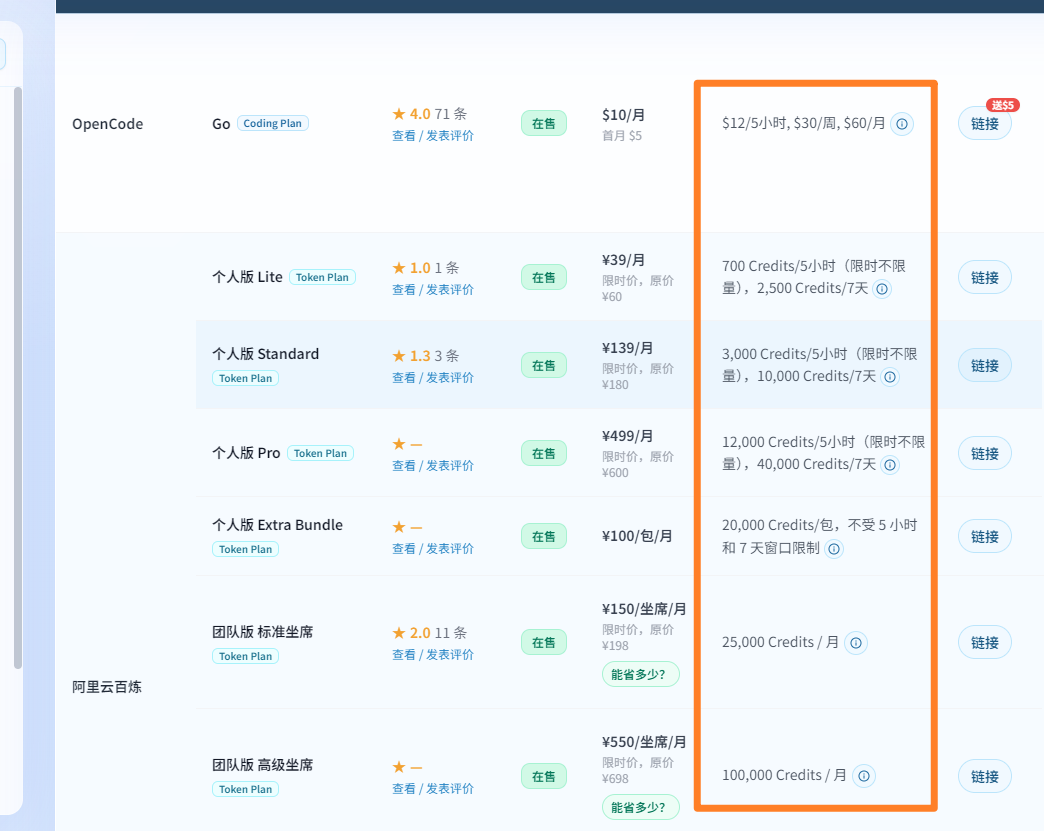Open 链接 button for 团队版 标准坐席
The image size is (1044, 831).
[x=985, y=643]
